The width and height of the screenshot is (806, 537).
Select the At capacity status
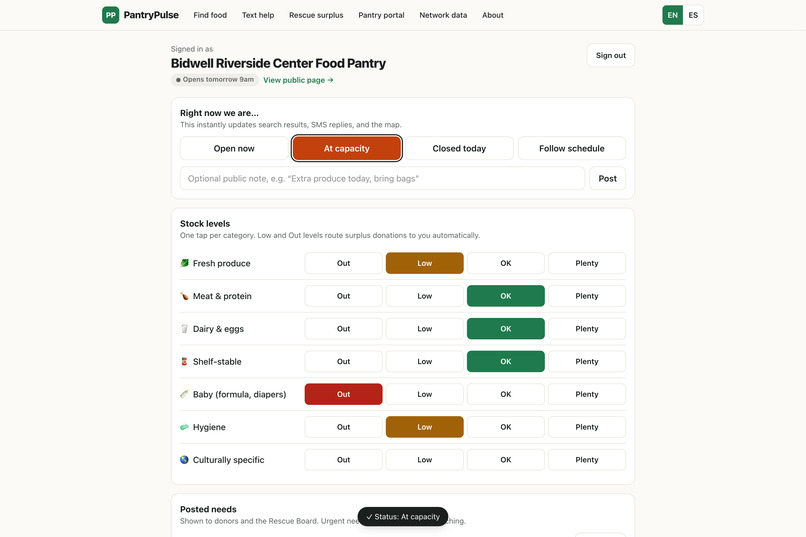346,149
